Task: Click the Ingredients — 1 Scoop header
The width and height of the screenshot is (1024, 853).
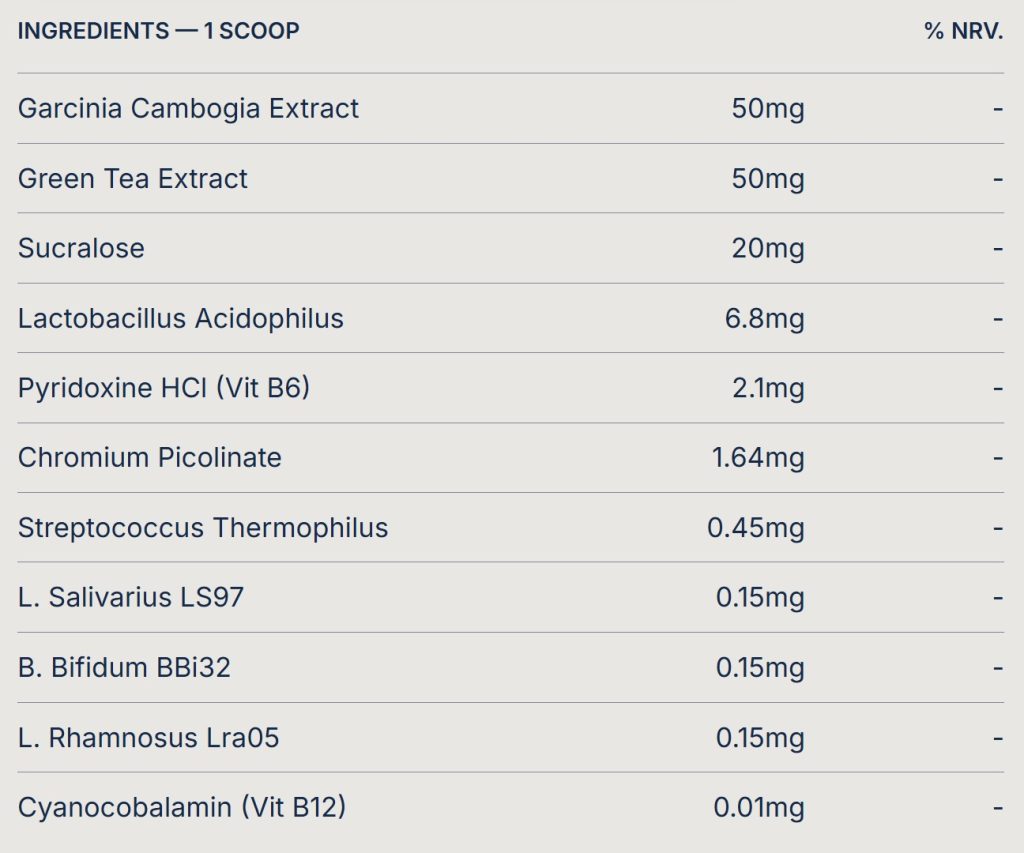Action: 159,31
